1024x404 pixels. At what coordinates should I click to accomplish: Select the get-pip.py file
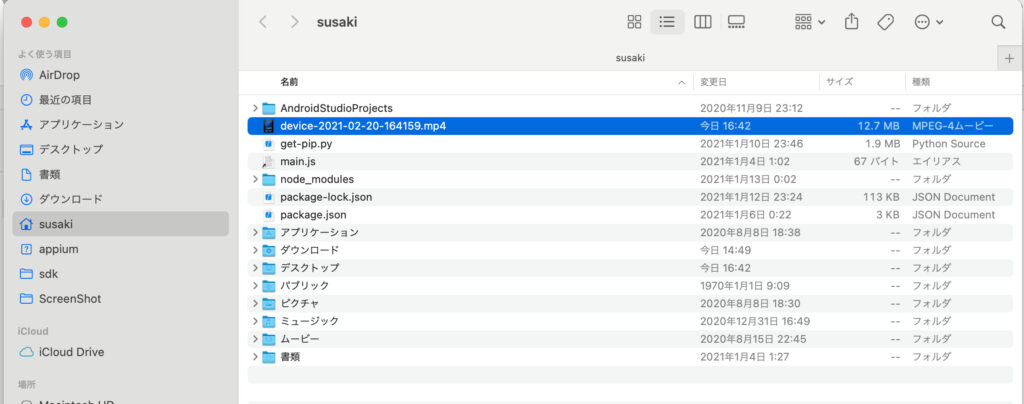click(630, 144)
